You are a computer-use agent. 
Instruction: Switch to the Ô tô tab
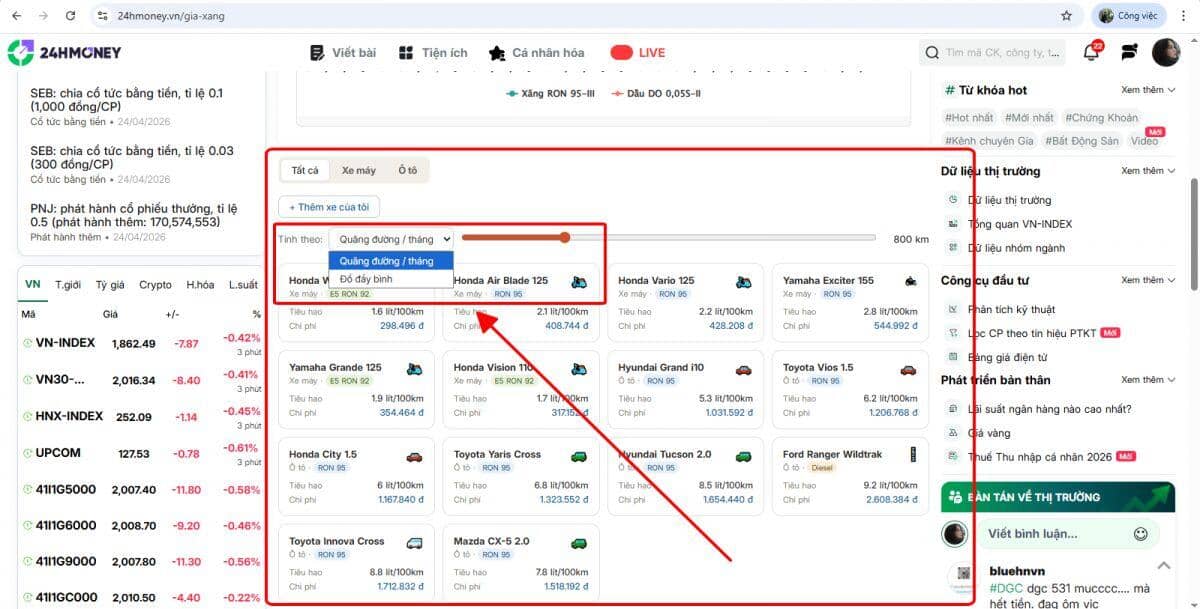click(408, 170)
